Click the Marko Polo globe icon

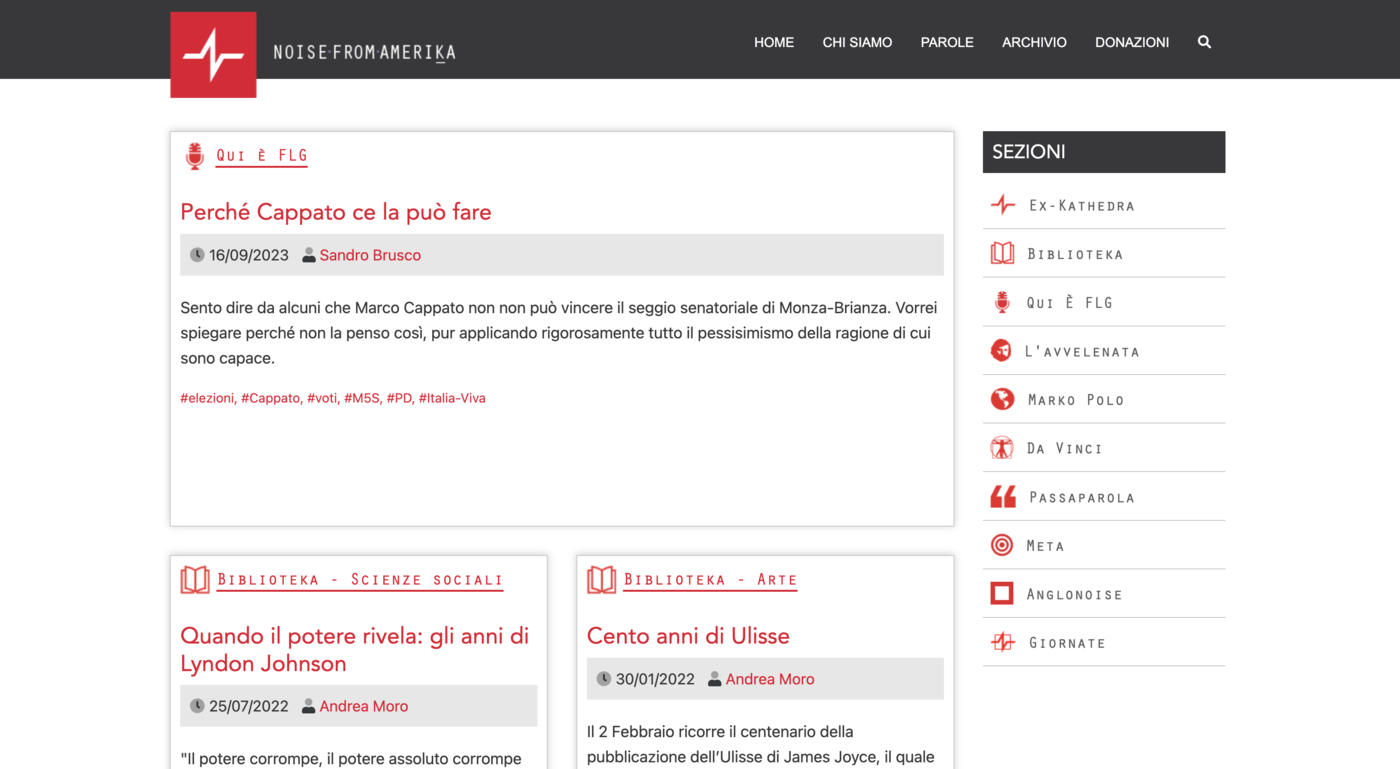coord(1002,399)
